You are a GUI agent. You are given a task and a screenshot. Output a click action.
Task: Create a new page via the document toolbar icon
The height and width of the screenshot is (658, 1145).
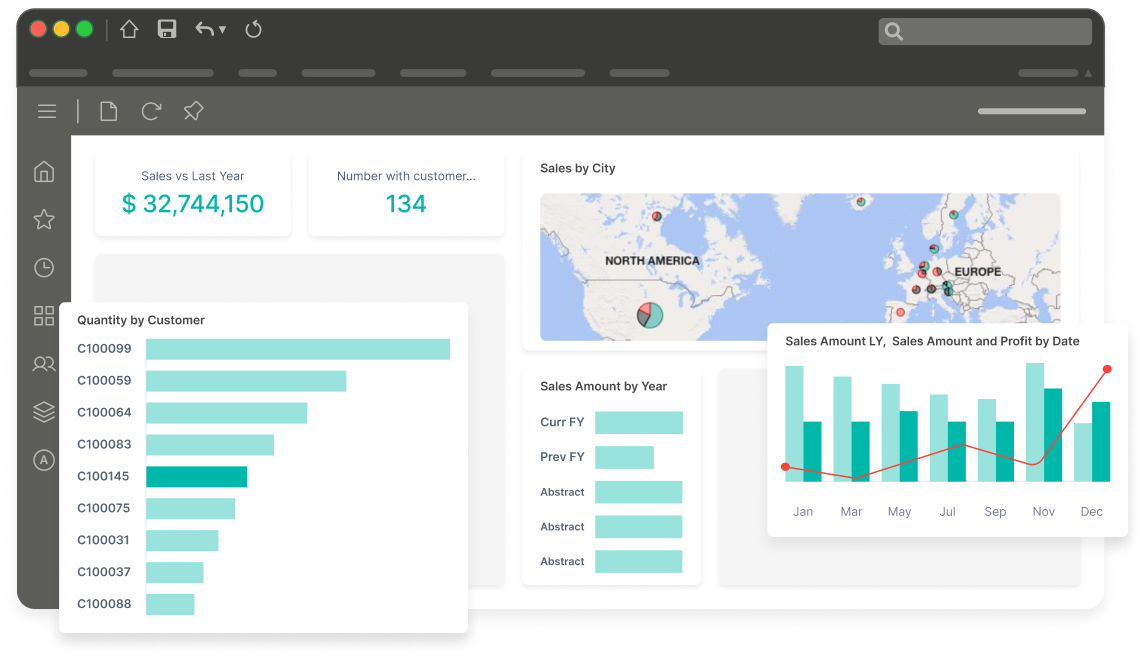tap(108, 111)
